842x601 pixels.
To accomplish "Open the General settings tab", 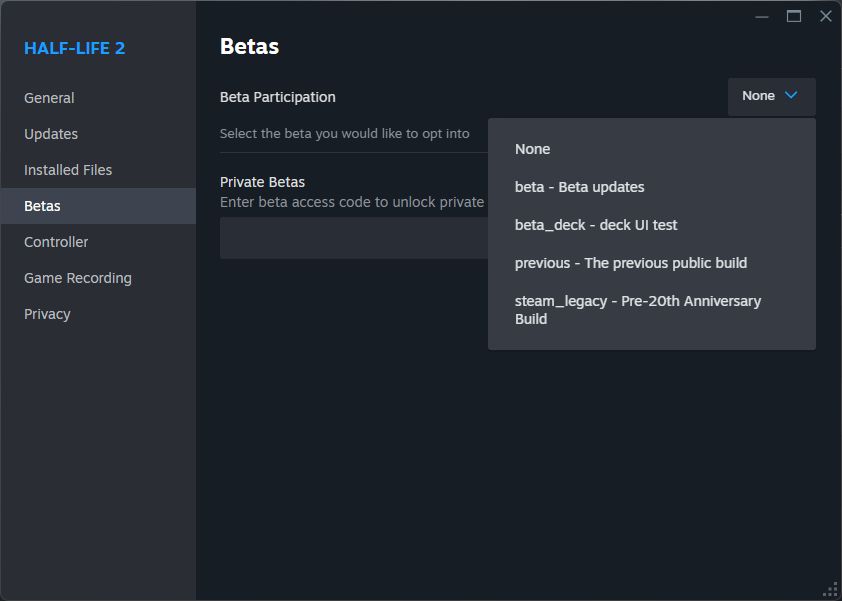I will [49, 98].
